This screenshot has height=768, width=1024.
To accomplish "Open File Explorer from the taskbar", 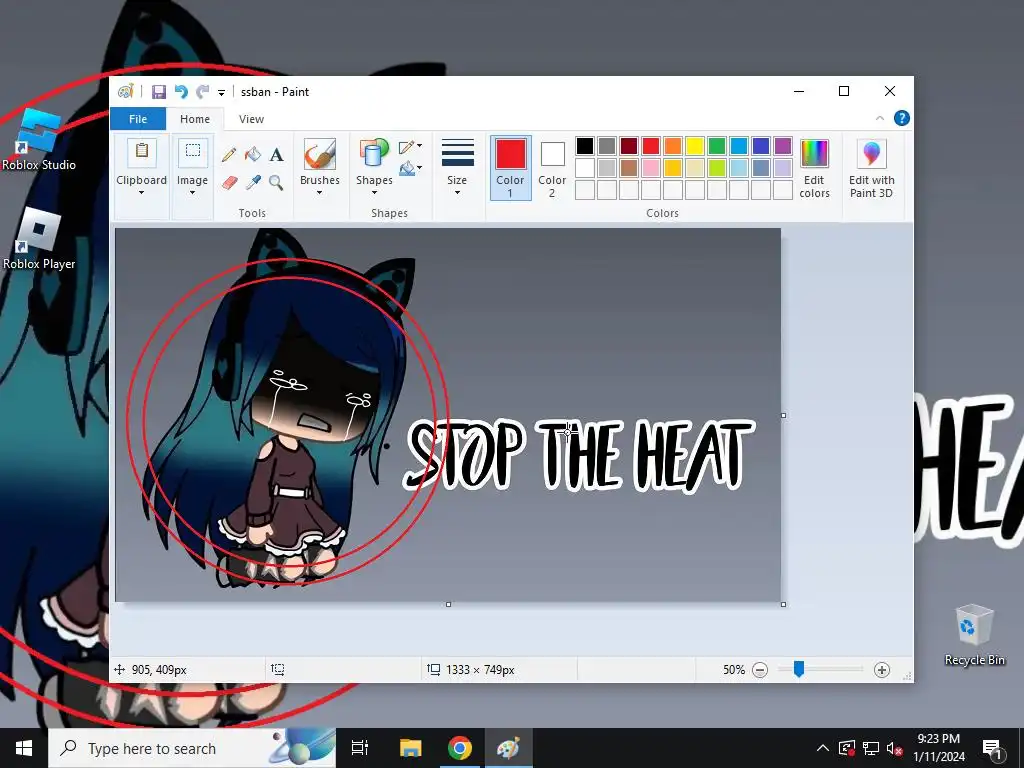I will click(411, 748).
